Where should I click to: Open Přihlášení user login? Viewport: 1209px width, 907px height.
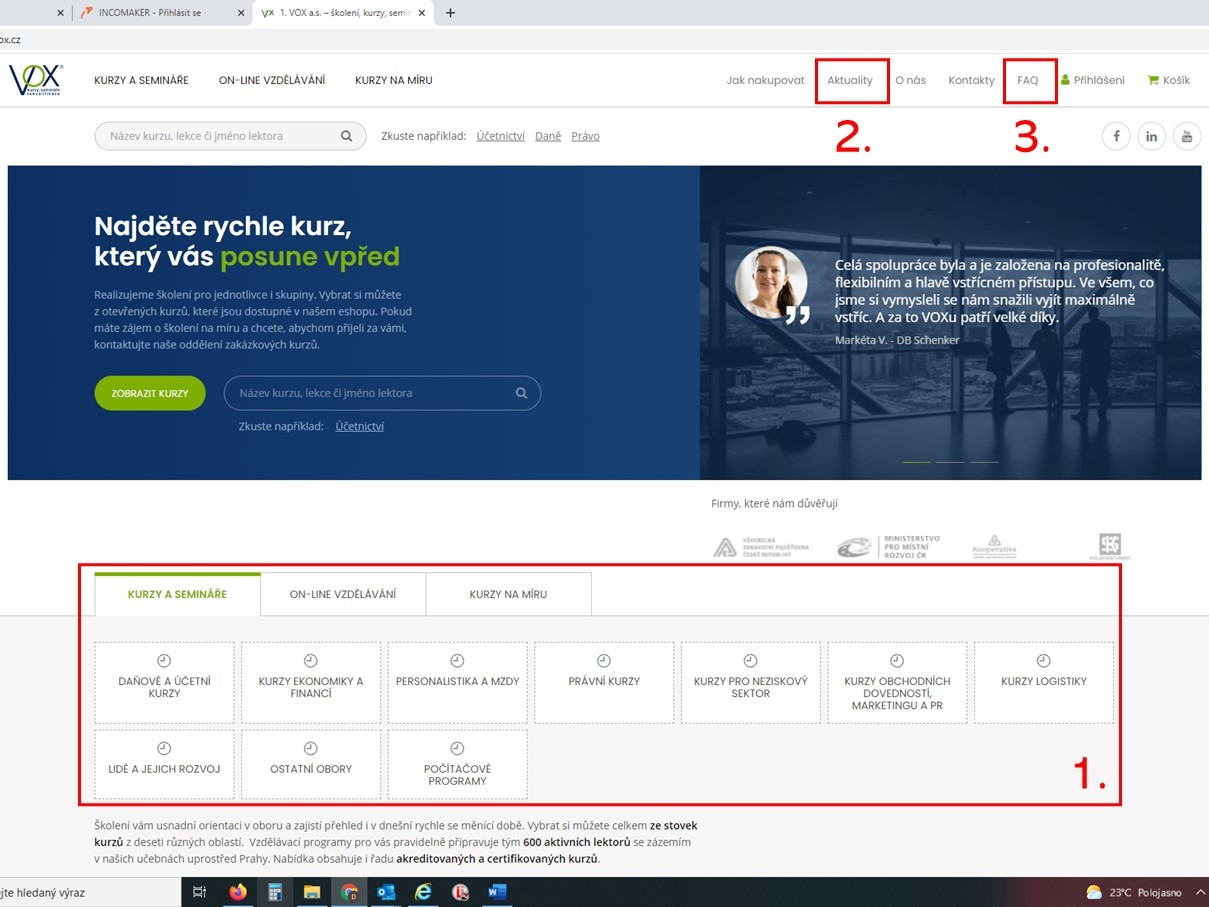coord(1092,80)
